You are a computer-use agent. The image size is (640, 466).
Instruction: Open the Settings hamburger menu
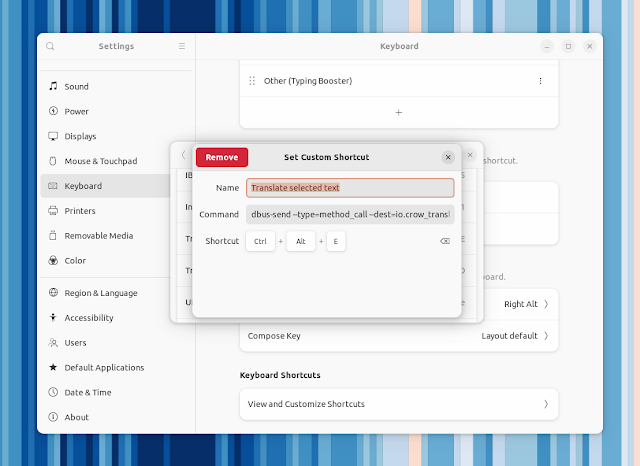click(181, 46)
